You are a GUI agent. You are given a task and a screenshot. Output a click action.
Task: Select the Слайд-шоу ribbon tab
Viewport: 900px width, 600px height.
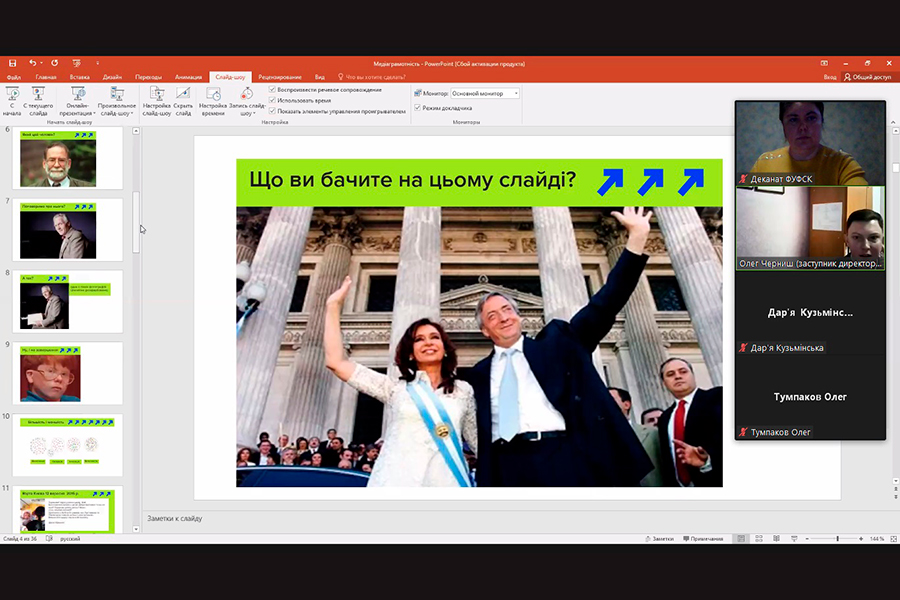coord(230,77)
